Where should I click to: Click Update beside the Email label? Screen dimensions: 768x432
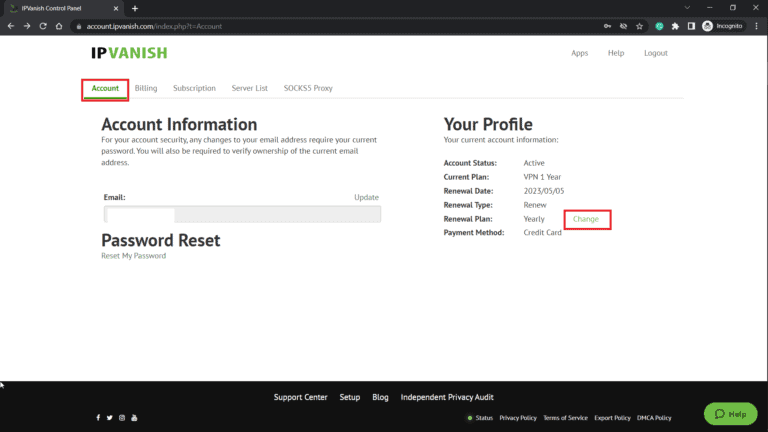[x=366, y=198]
